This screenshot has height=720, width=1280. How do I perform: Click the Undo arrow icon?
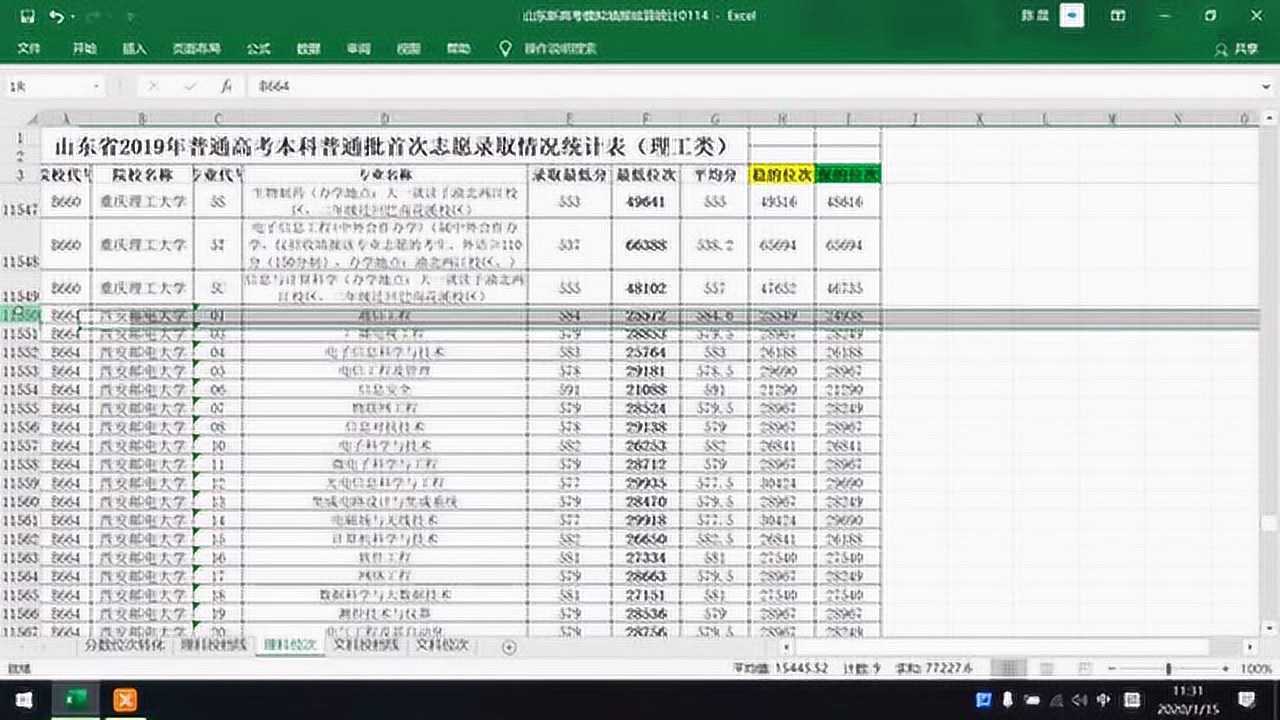[55, 16]
